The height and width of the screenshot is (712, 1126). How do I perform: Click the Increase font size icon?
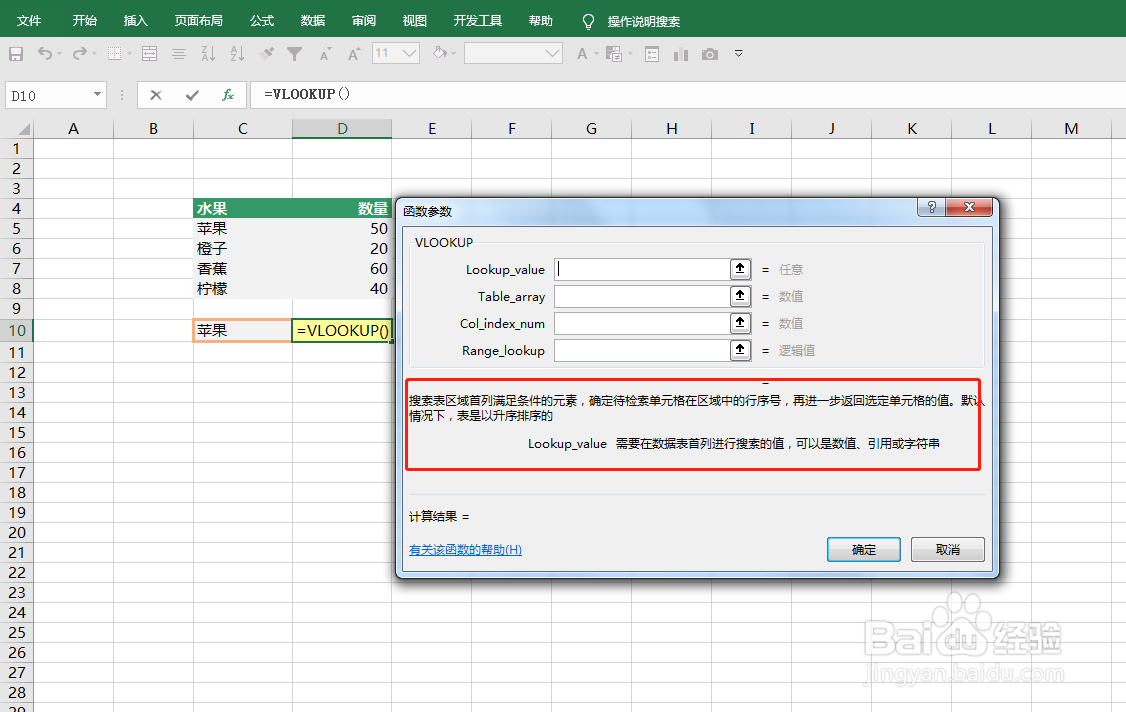tap(353, 54)
